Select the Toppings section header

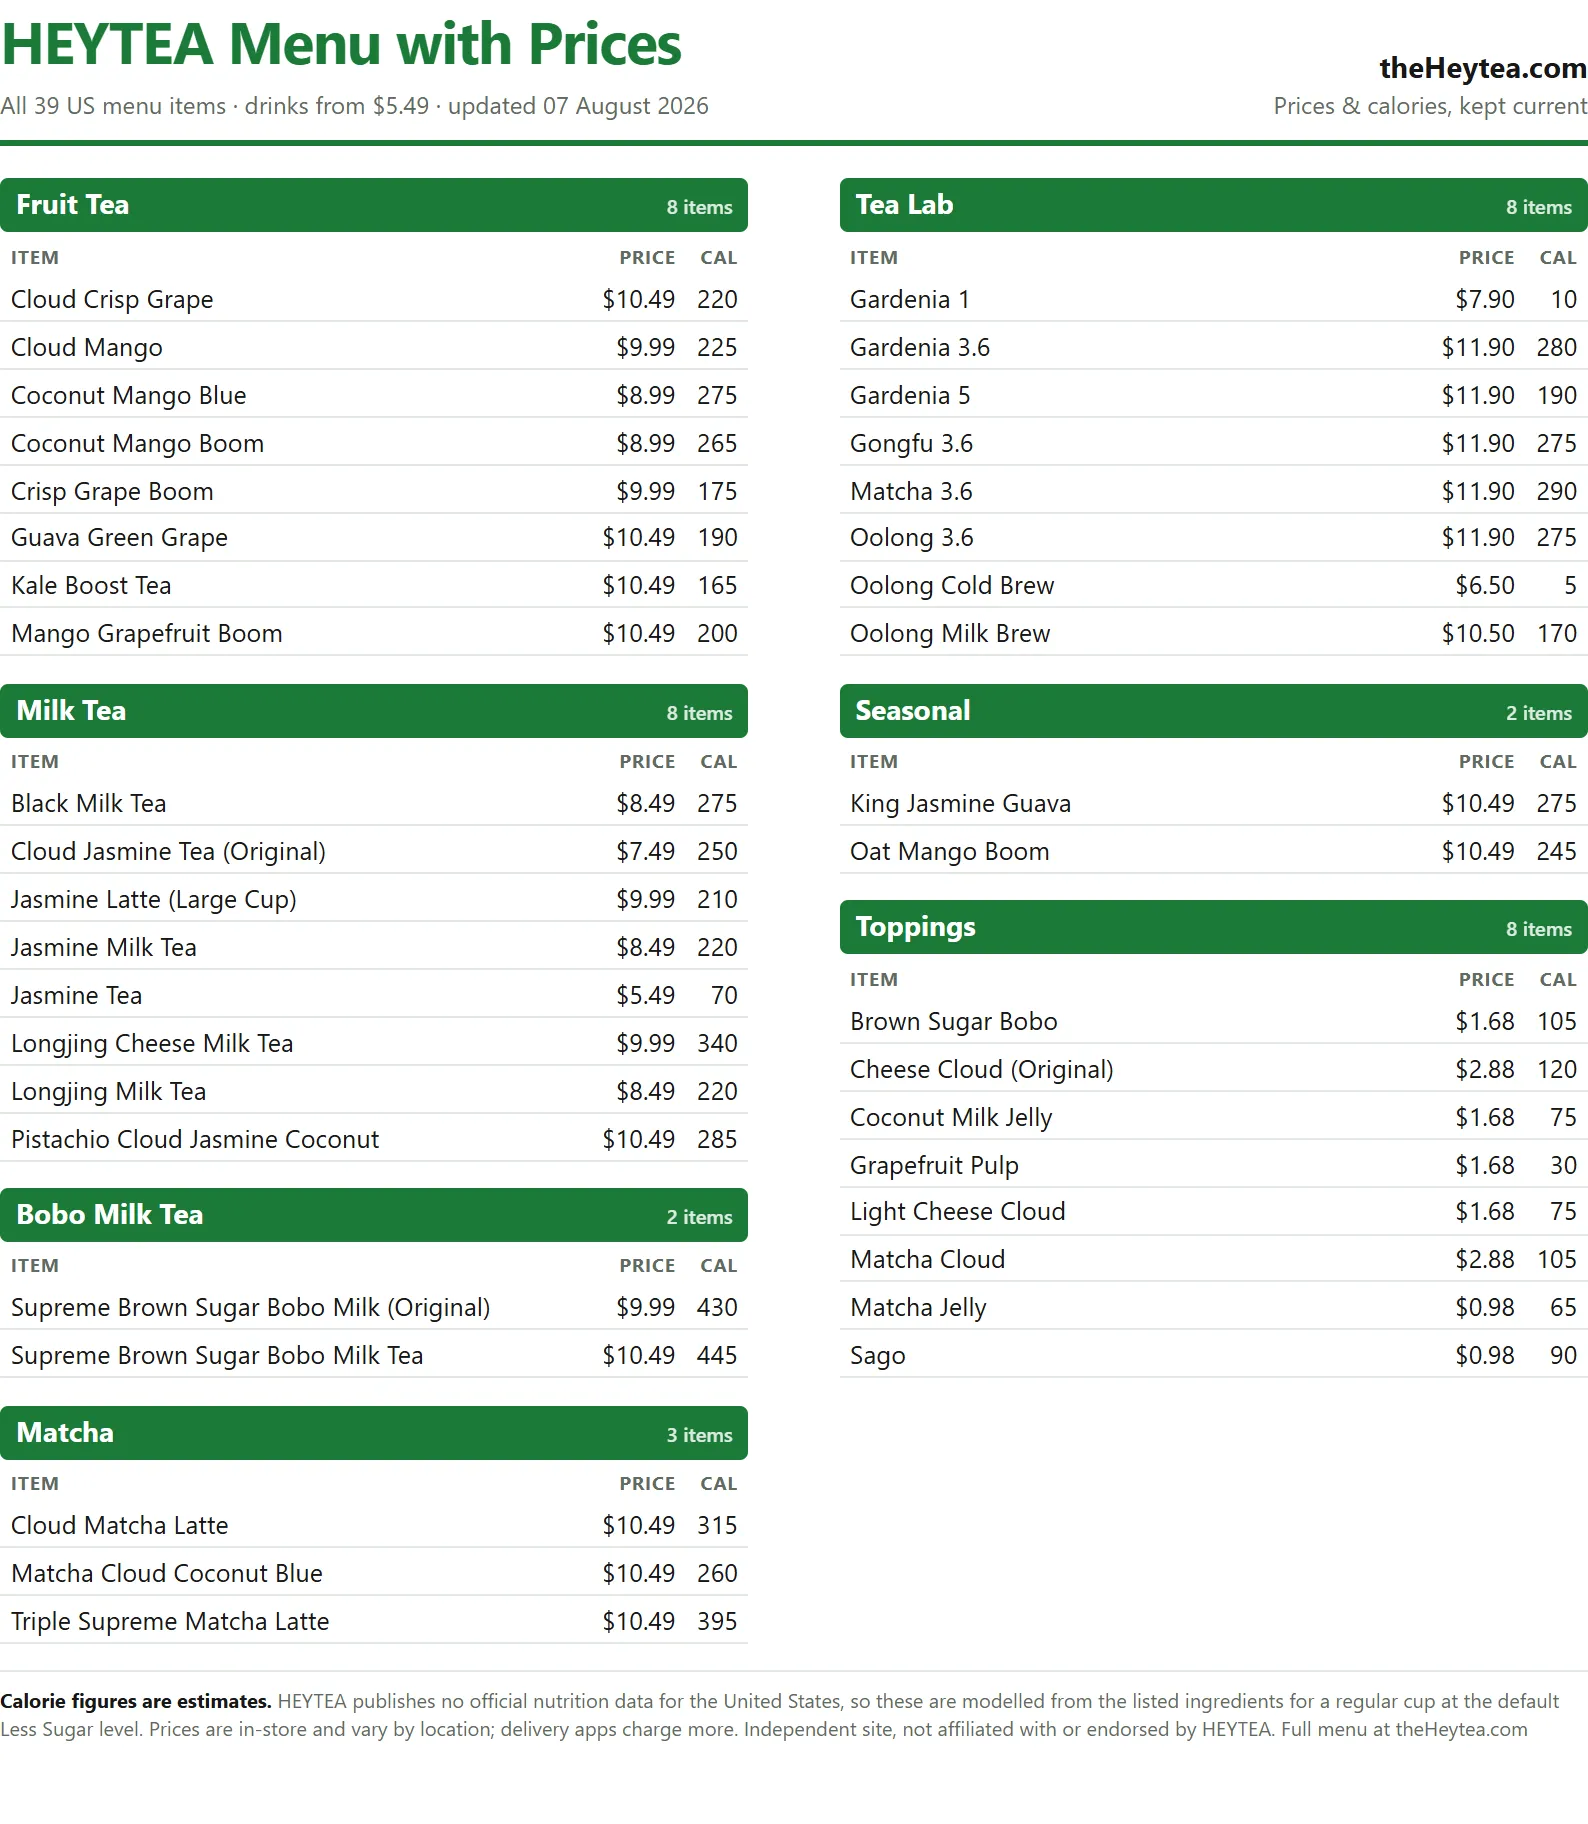[1213, 927]
